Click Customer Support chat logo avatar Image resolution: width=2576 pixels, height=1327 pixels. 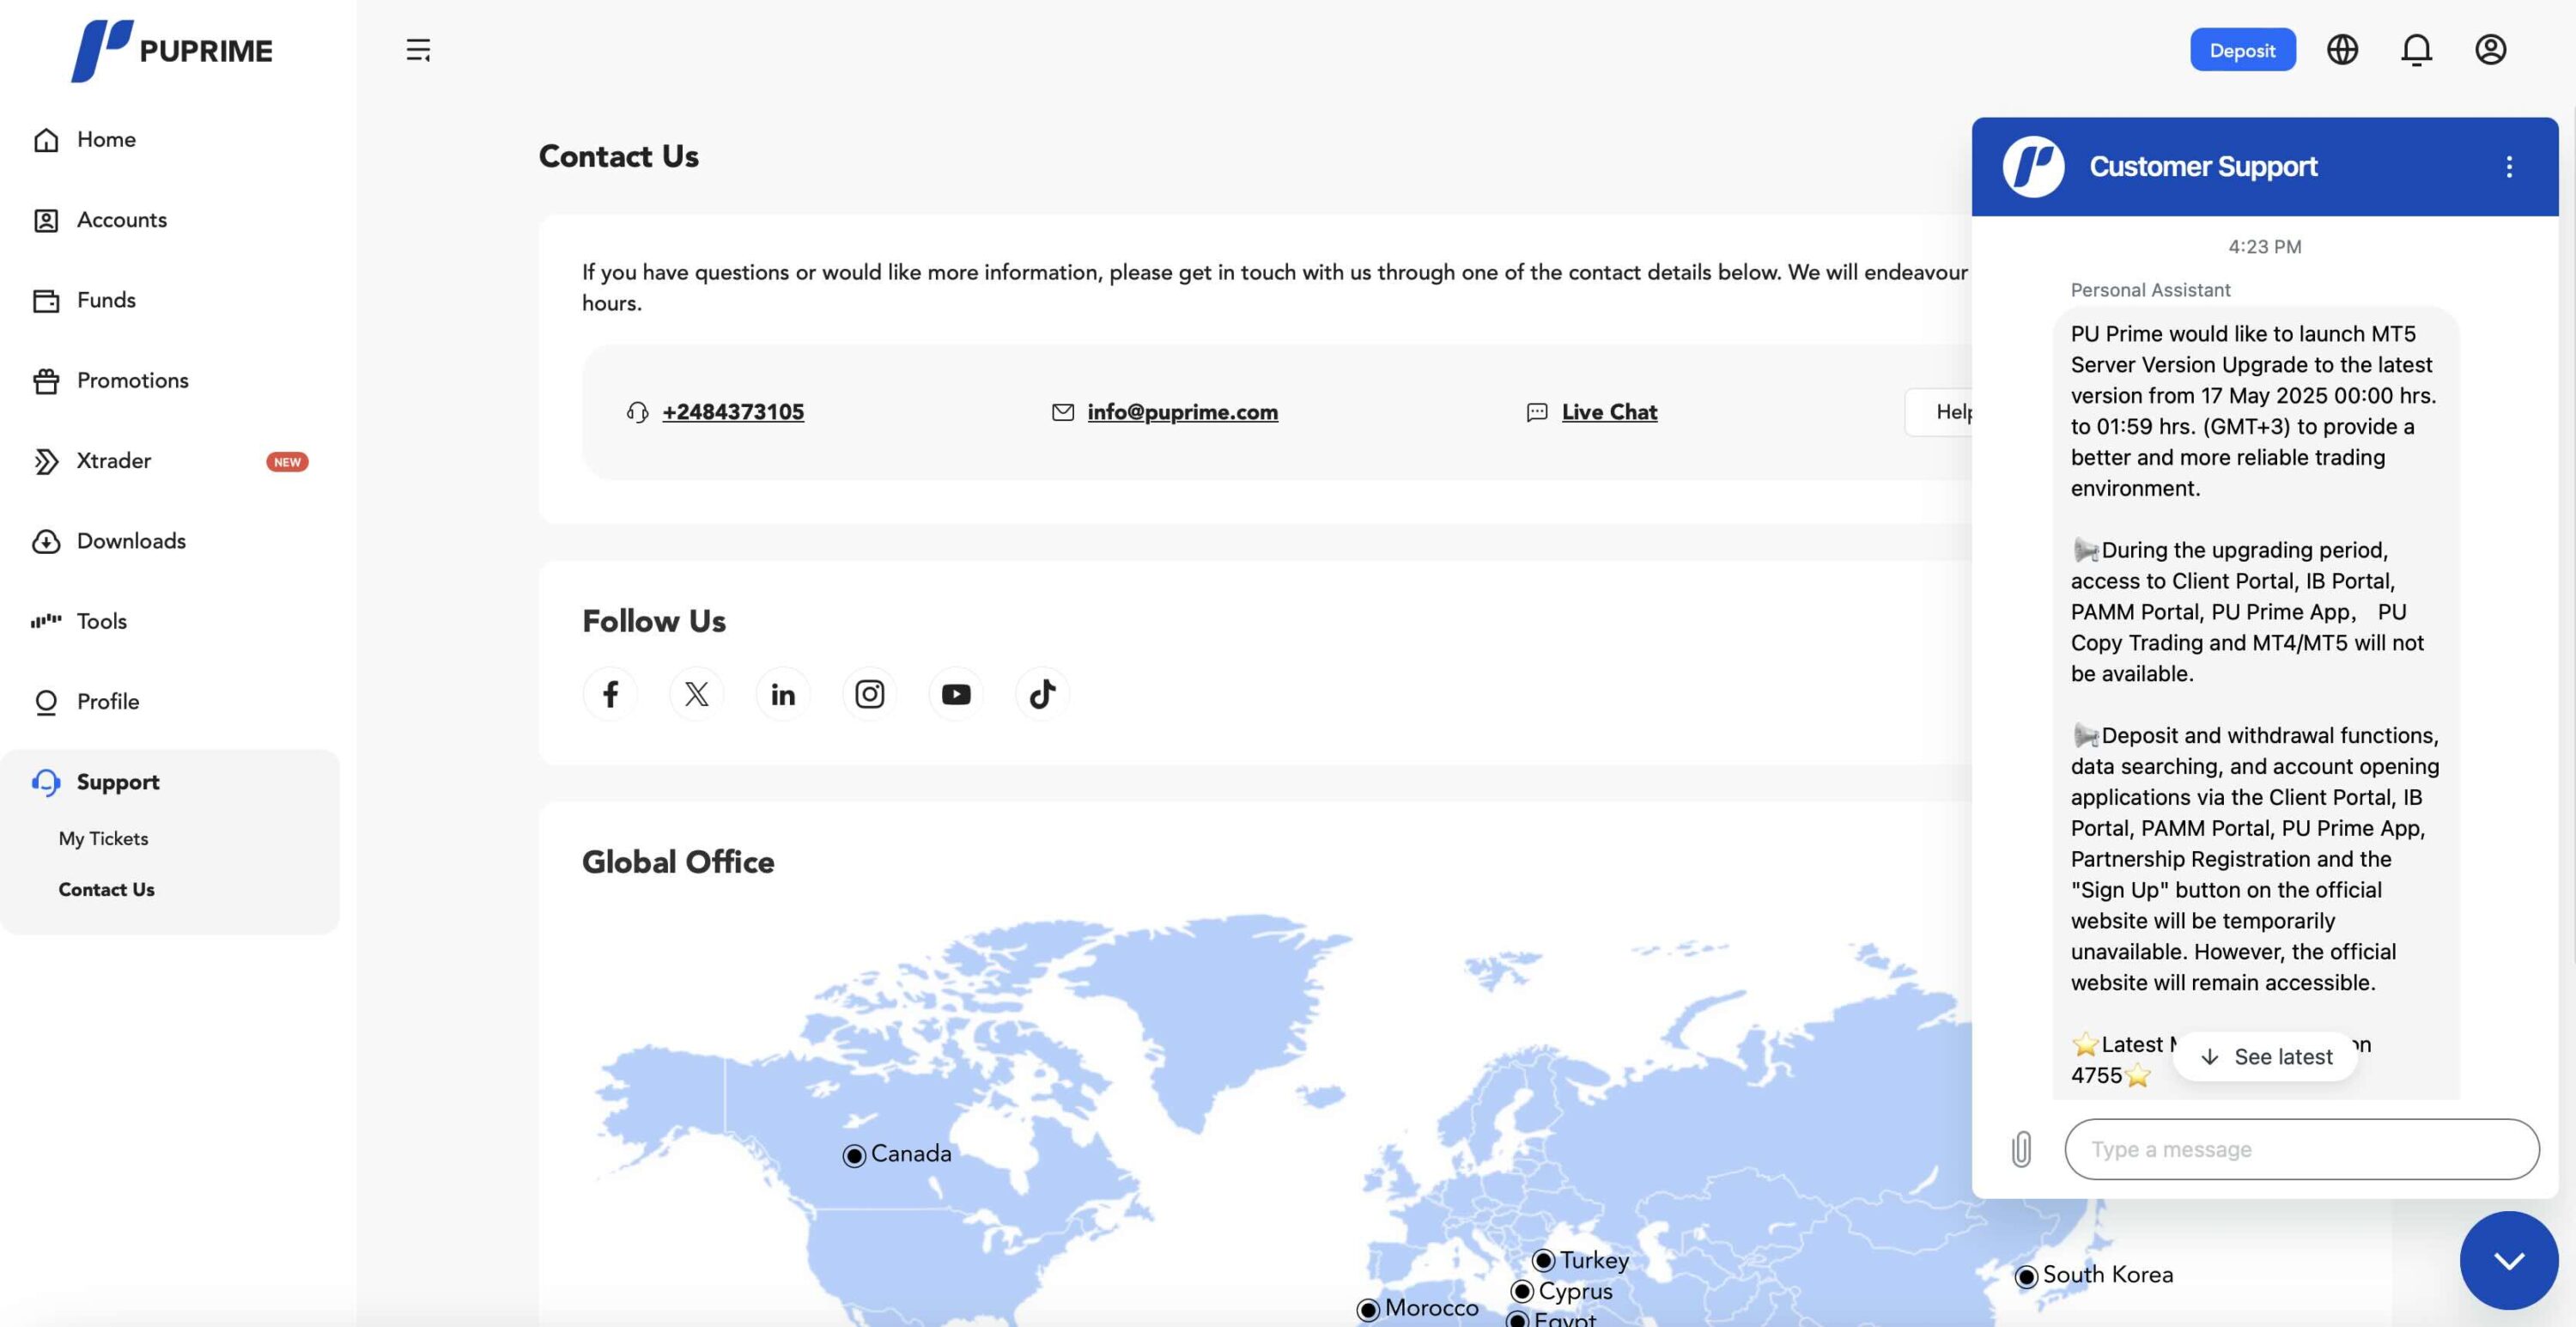click(x=2033, y=166)
